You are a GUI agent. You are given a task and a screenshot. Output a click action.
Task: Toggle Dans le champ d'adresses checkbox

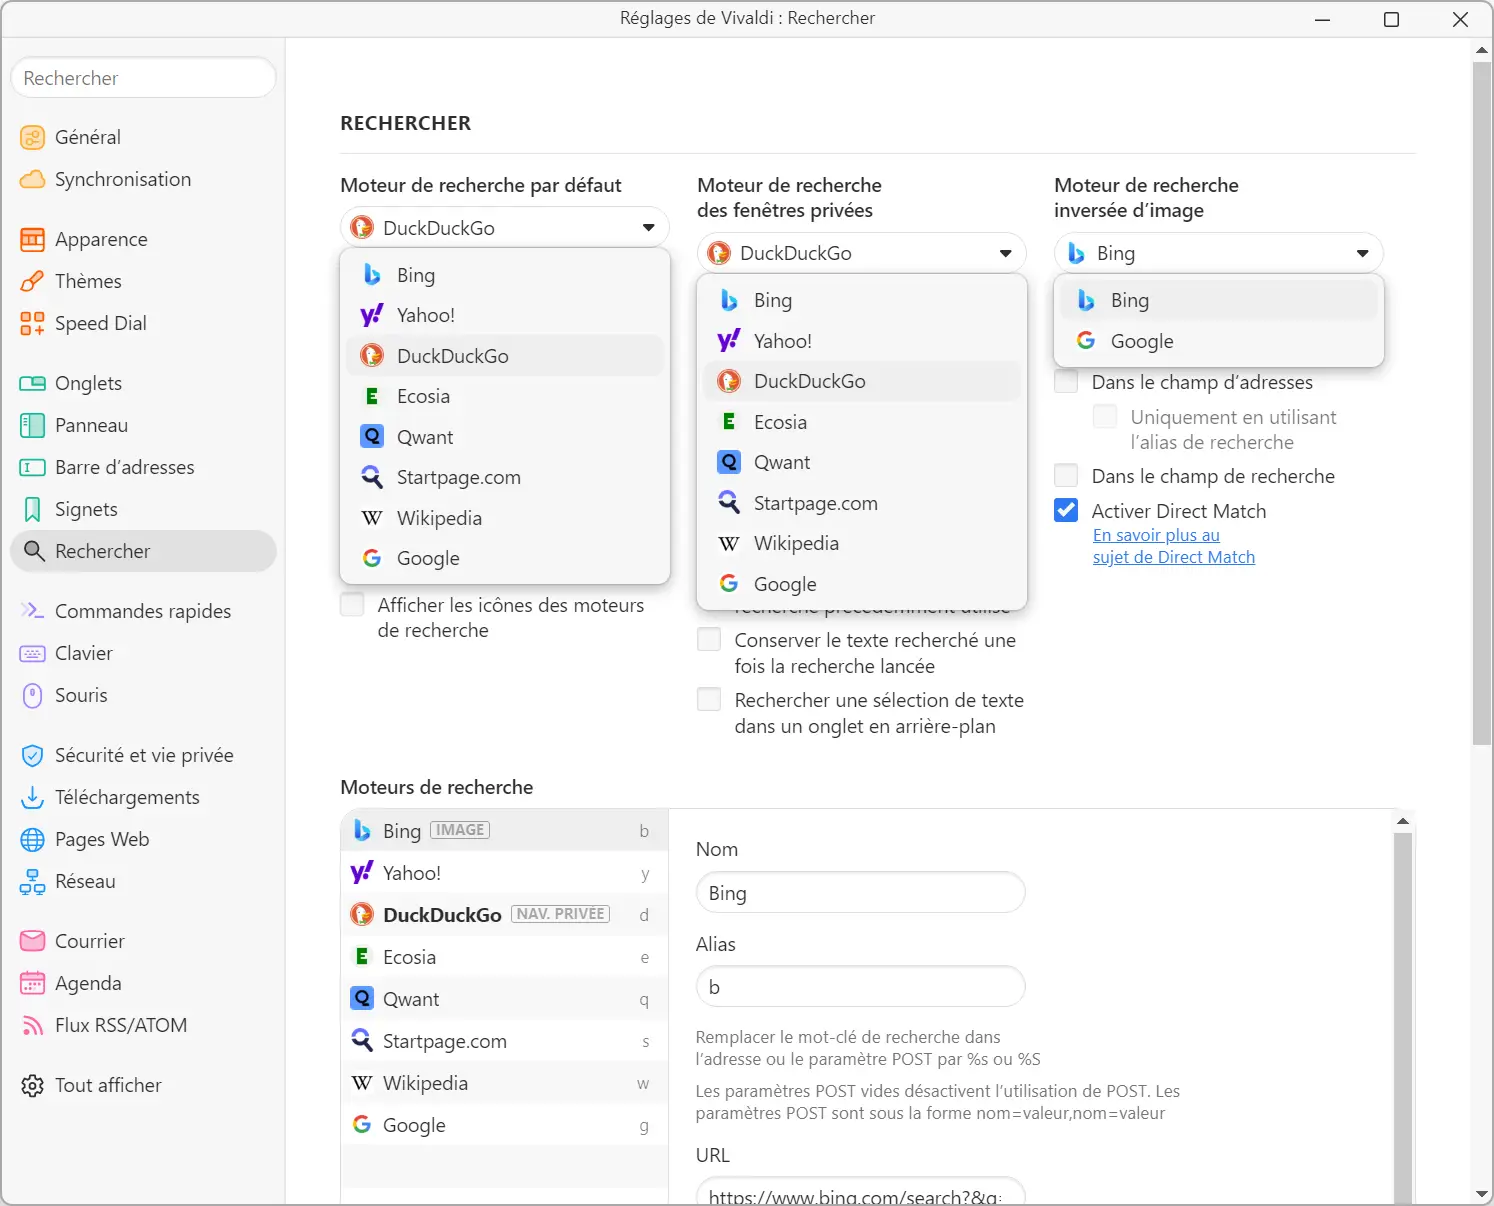pyautogui.click(x=1066, y=381)
